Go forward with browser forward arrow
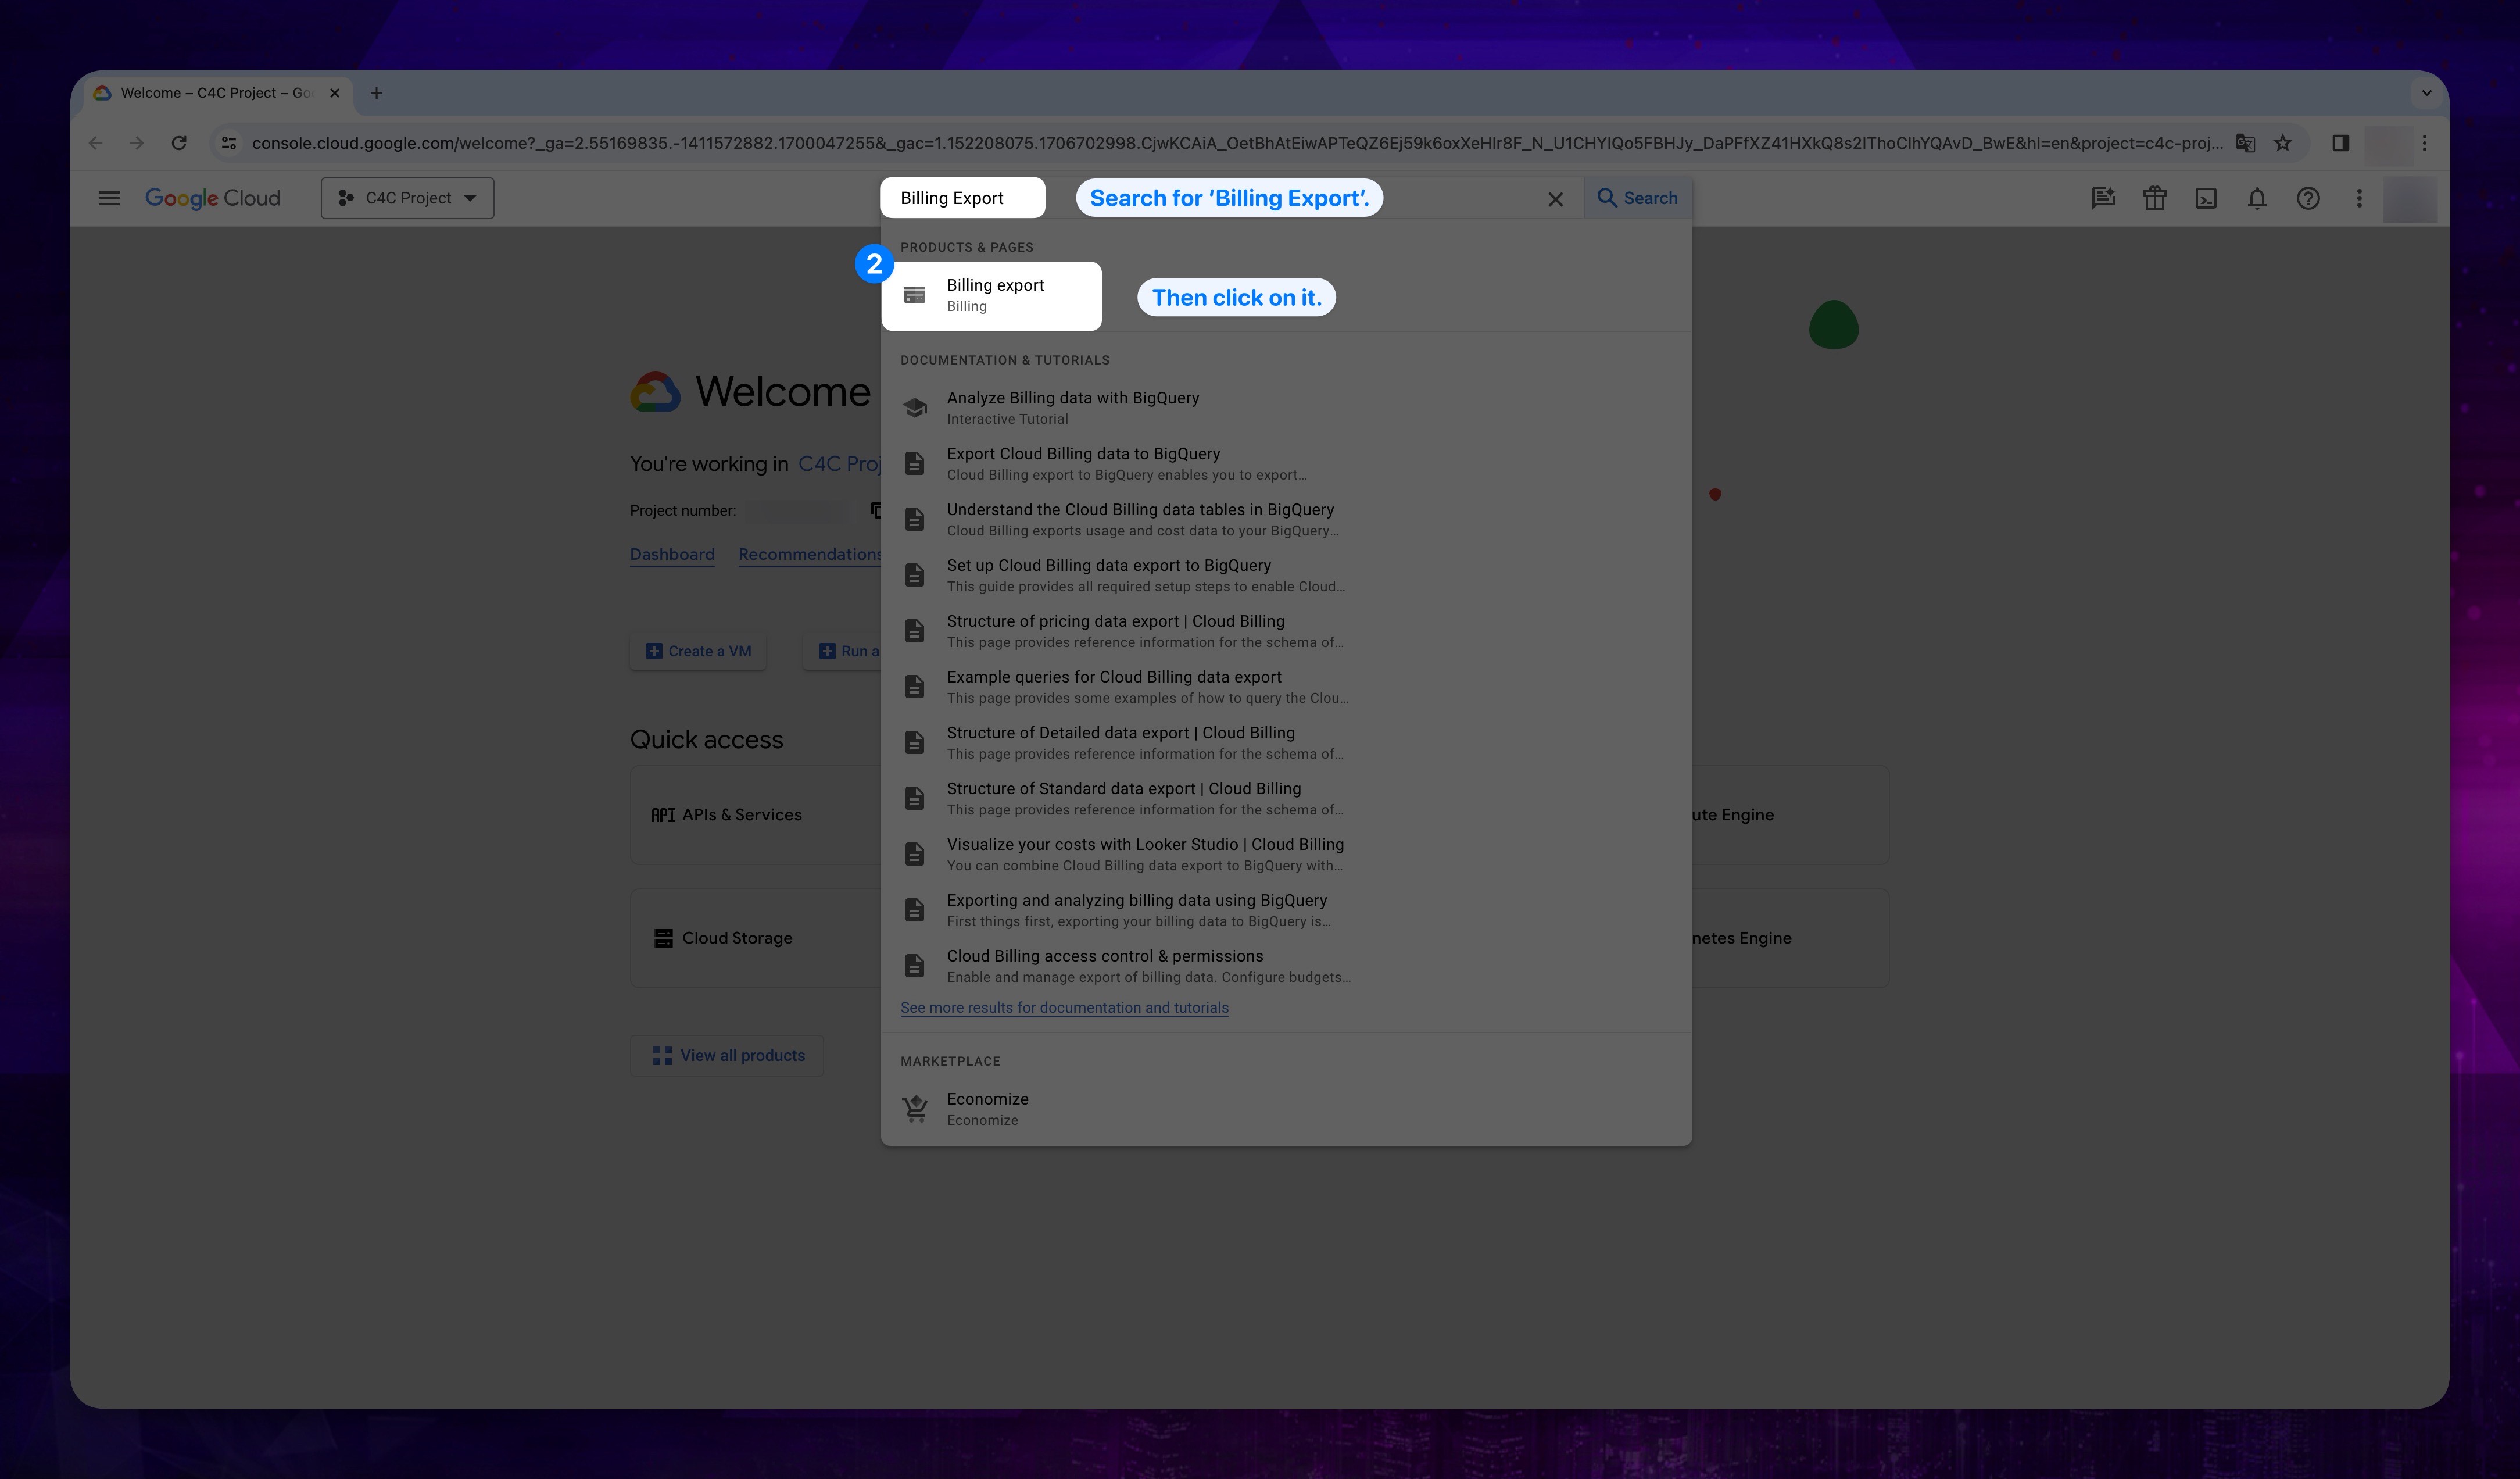The image size is (2520, 1479). [137, 143]
